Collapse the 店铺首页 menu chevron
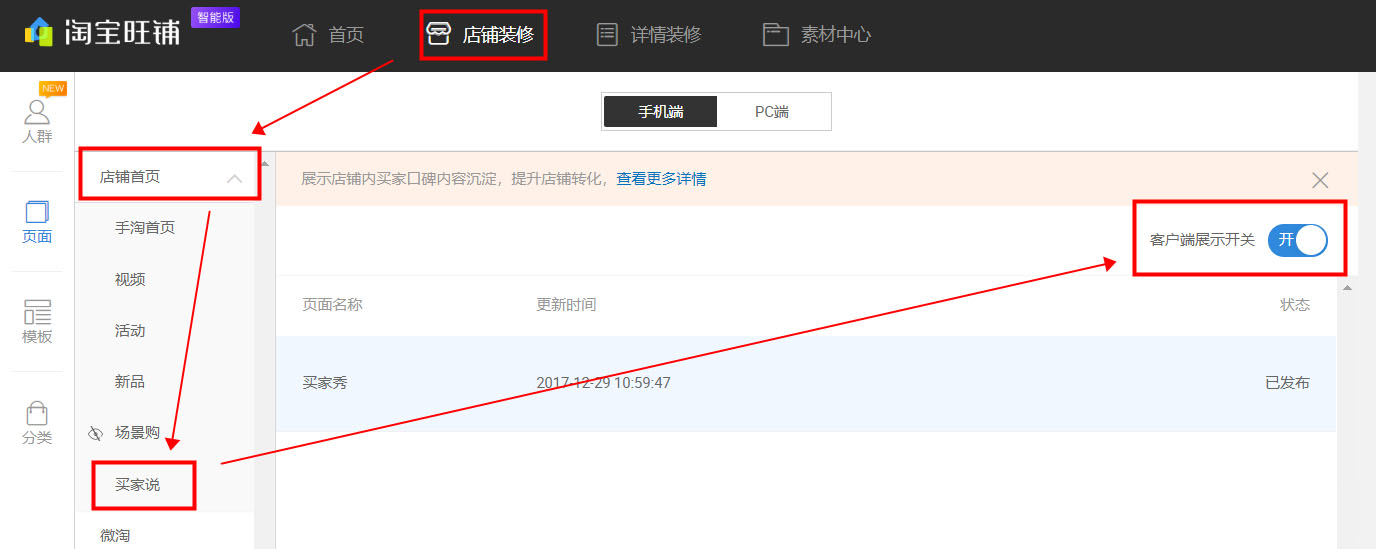1376x549 pixels. click(x=234, y=178)
